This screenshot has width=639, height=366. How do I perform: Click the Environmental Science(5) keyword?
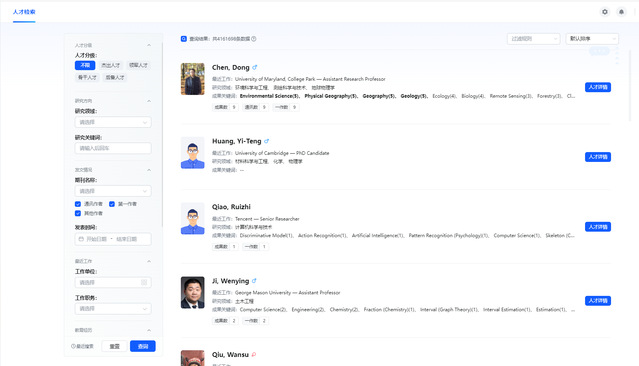269,96
